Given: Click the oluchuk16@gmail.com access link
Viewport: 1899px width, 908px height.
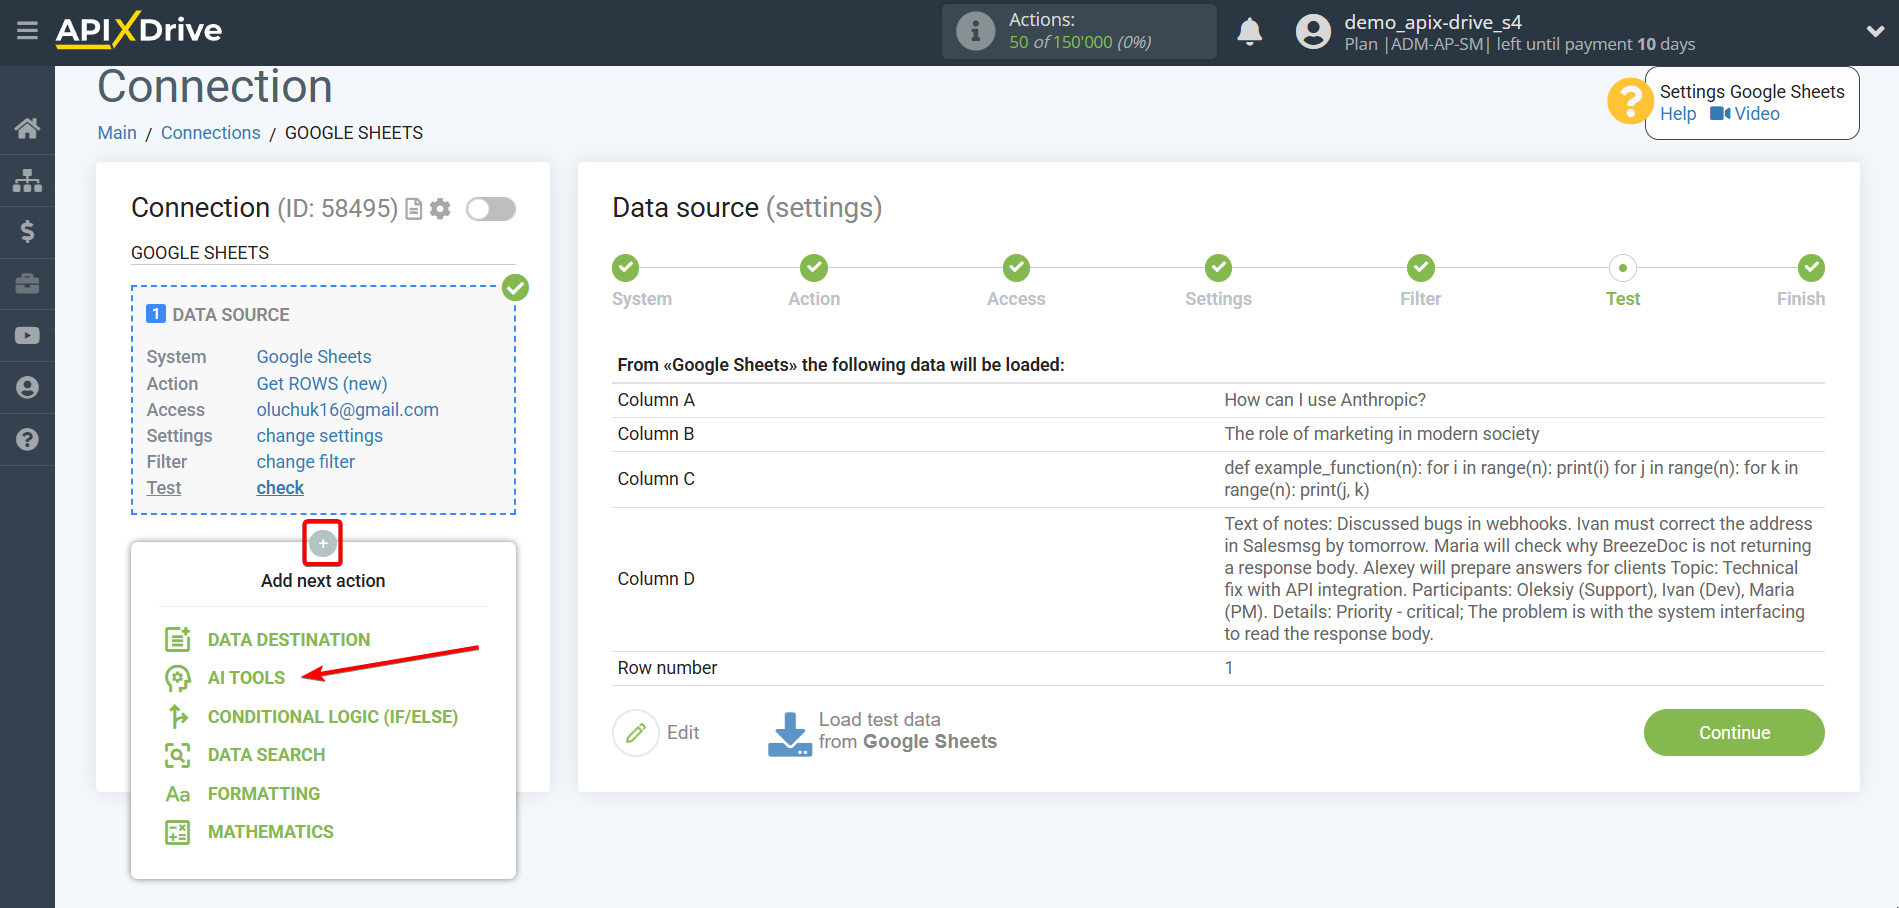Looking at the screenshot, I should 348,410.
